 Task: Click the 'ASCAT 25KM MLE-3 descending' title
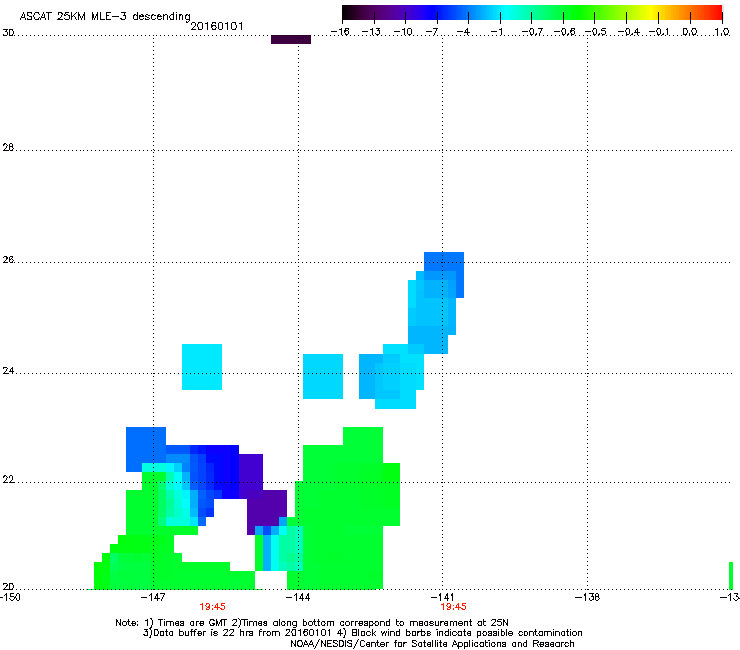coord(105,16)
